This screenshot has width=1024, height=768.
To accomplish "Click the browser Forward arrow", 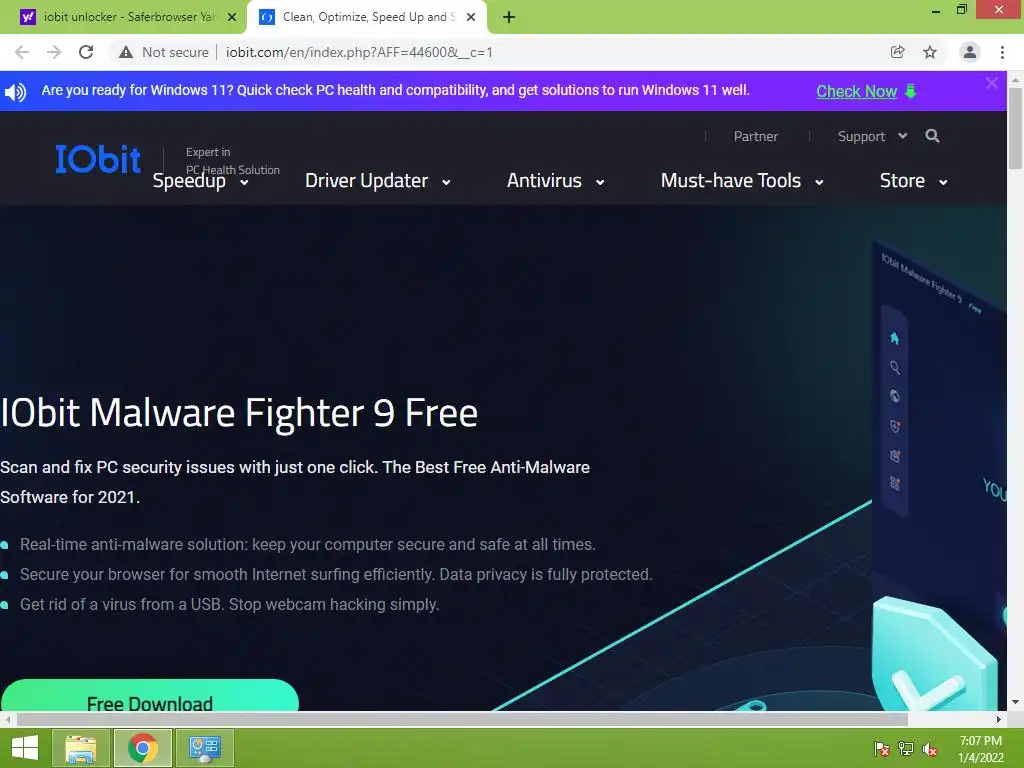I will click(54, 52).
